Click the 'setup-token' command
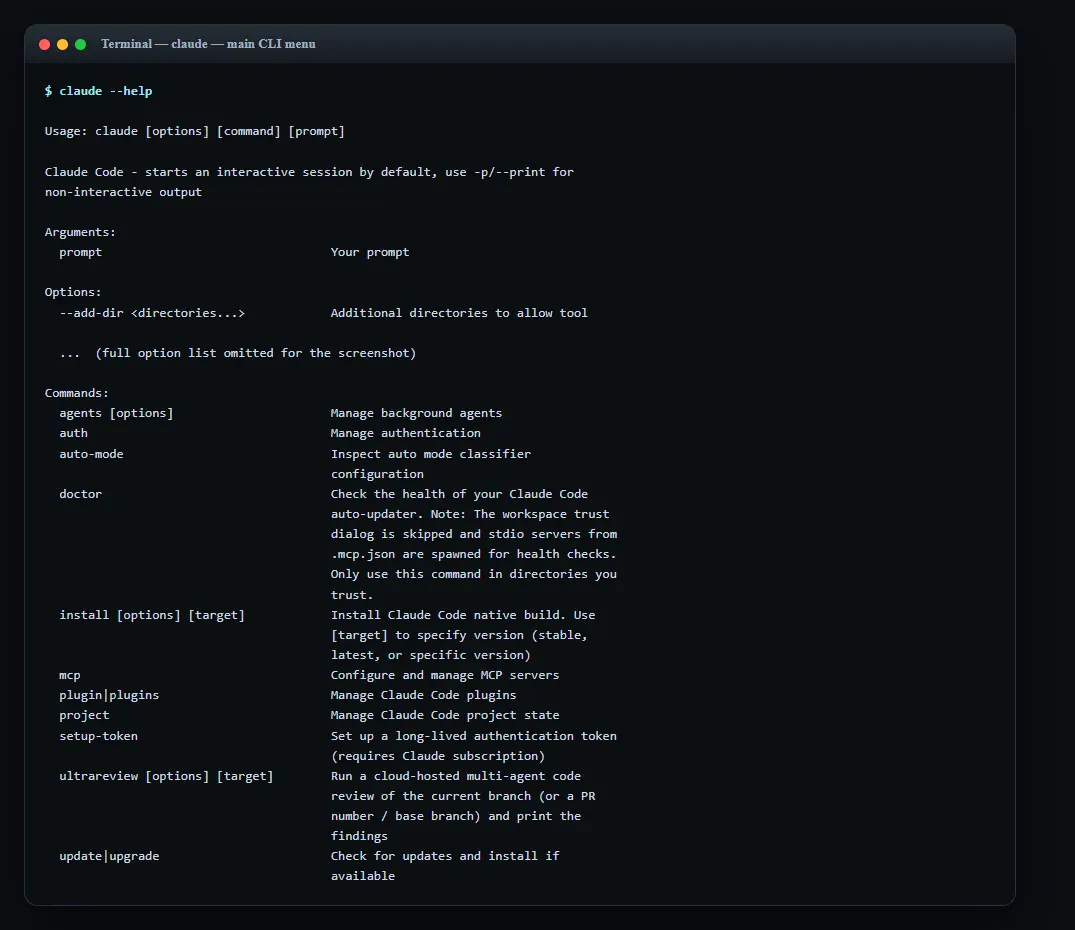Screen dimensions: 1075x930 [x=98, y=736]
